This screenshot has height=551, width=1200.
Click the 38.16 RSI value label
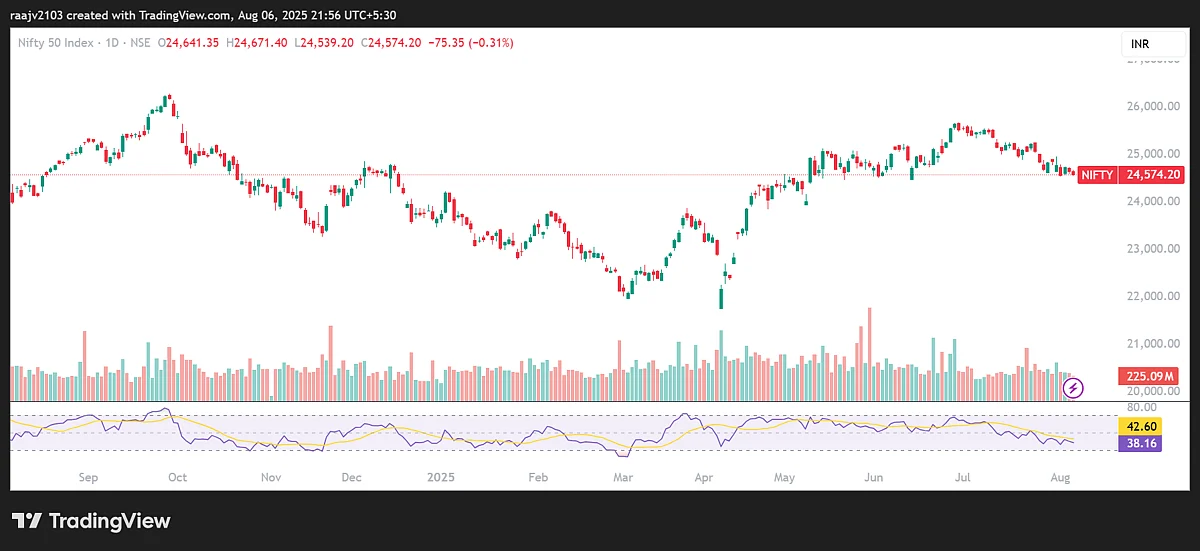click(1140, 442)
